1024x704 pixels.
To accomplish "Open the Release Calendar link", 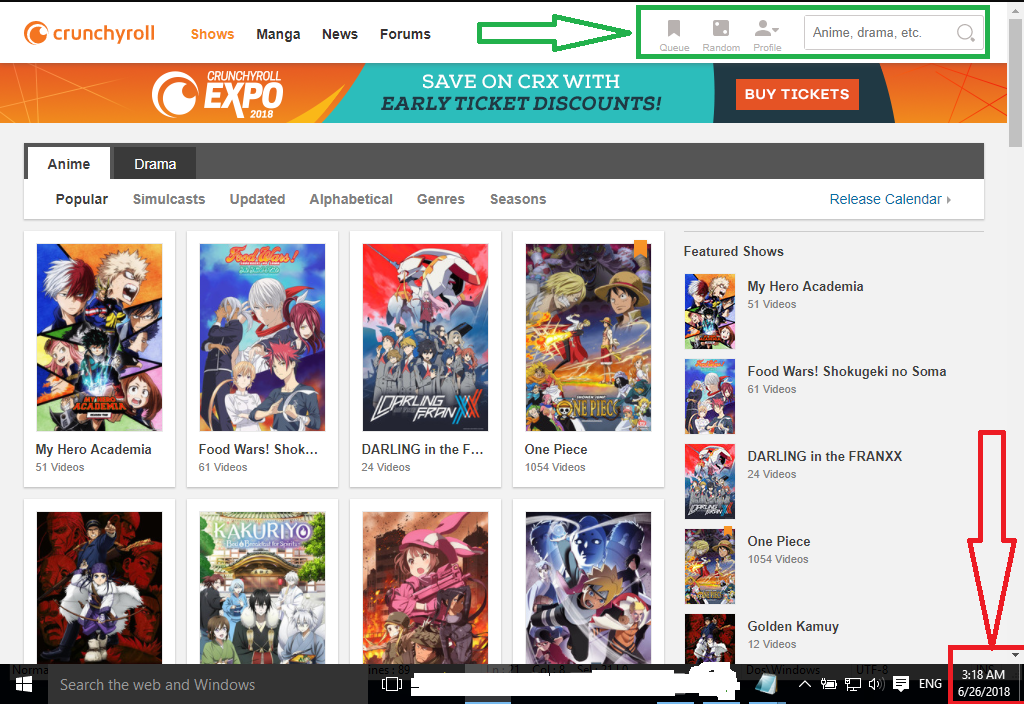I will click(x=889, y=199).
